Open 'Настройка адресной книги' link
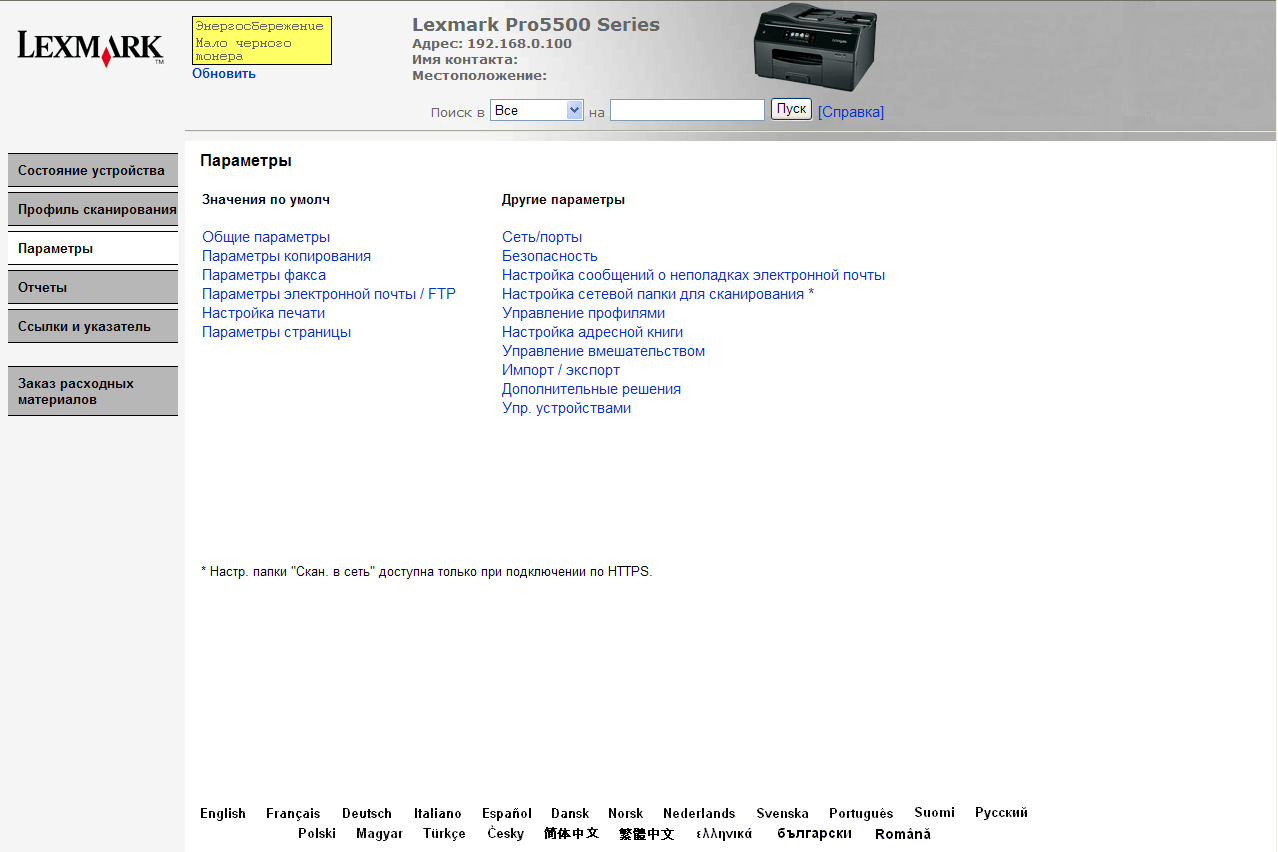 pyautogui.click(x=592, y=332)
